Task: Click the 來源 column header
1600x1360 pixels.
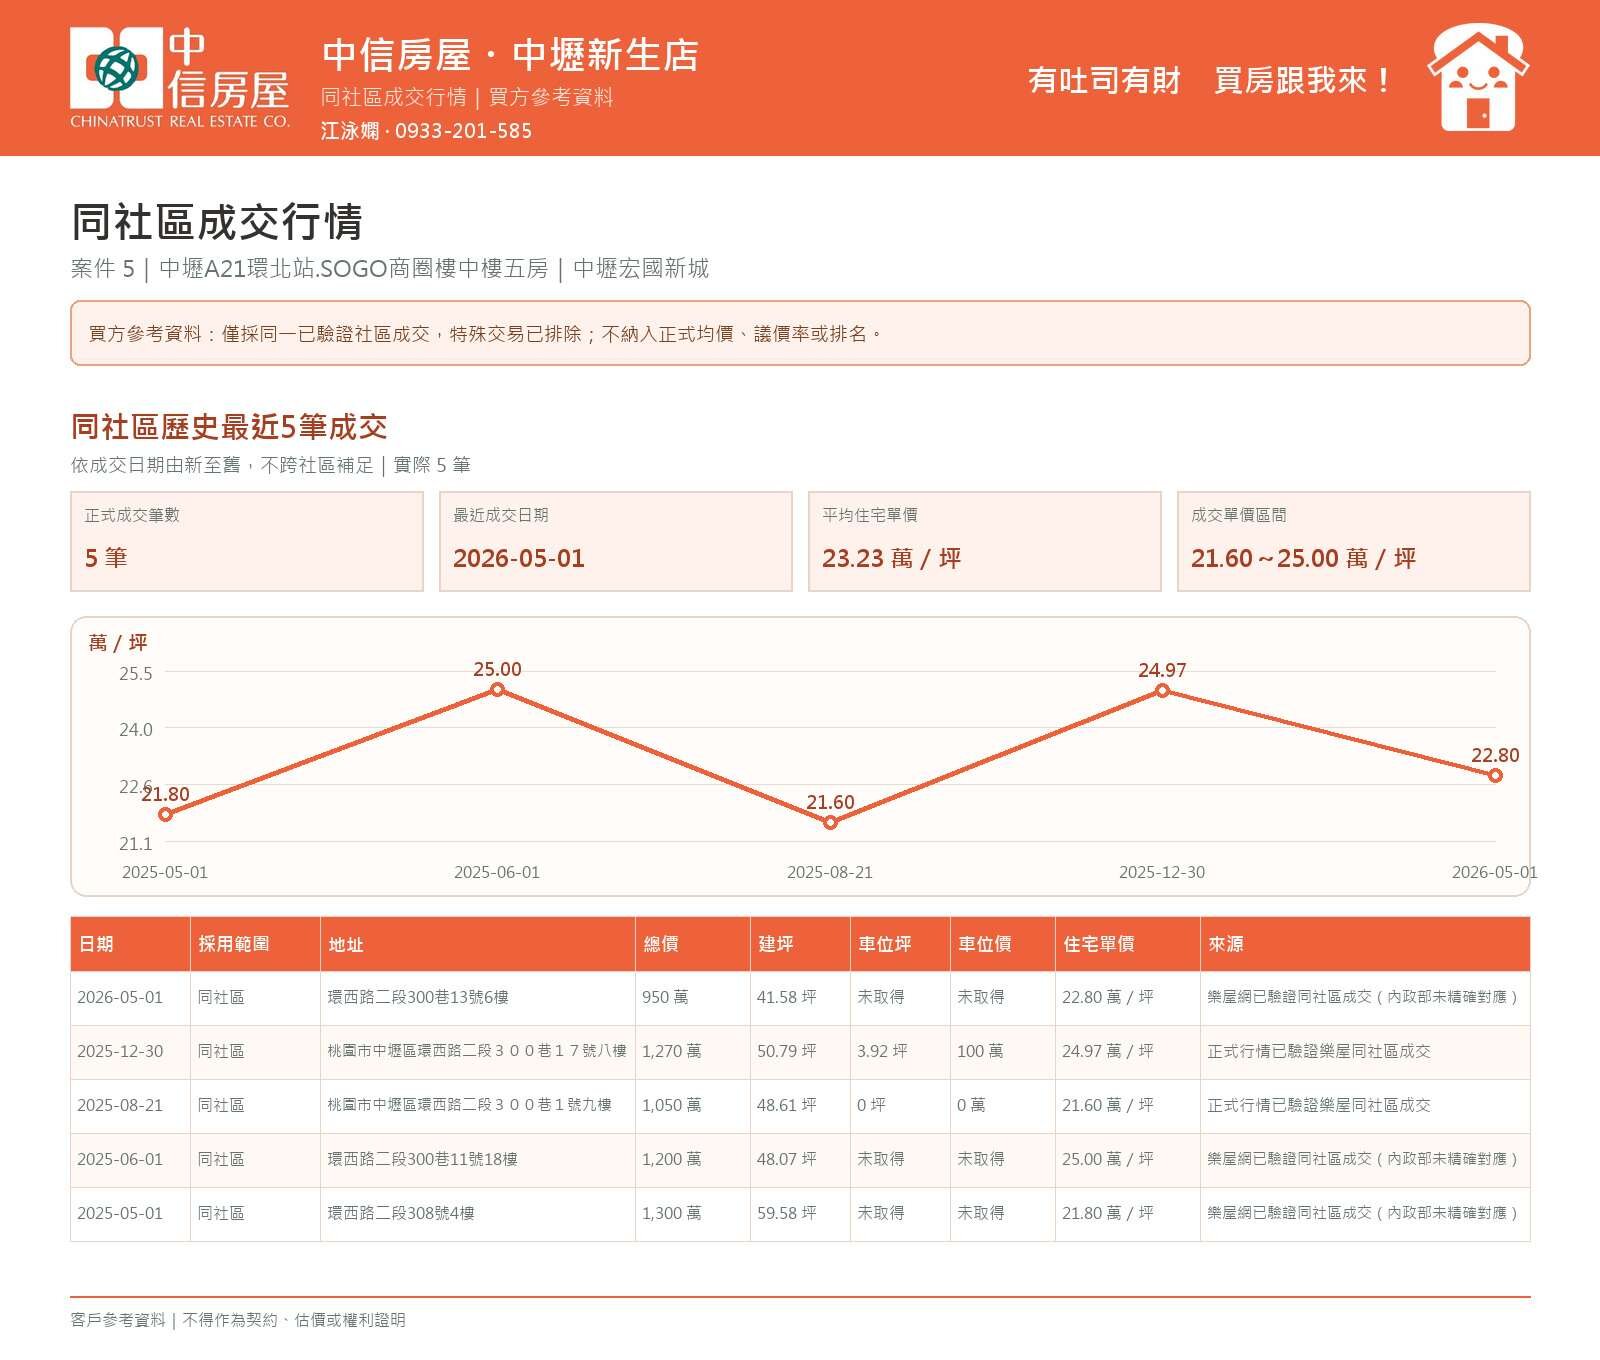Action: pyautogui.click(x=1365, y=944)
